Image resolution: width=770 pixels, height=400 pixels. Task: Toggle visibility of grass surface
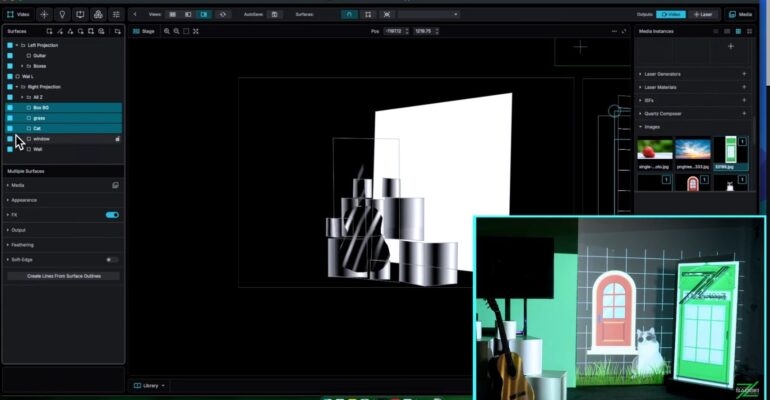[10, 118]
